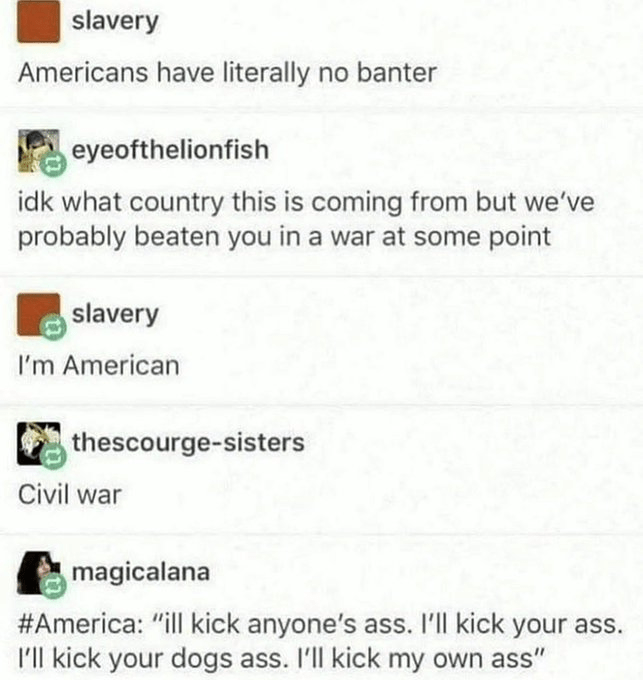Viewport: 643px width, 680px height.
Task: Open magicalana's profile picture
Action: click(x=39, y=572)
